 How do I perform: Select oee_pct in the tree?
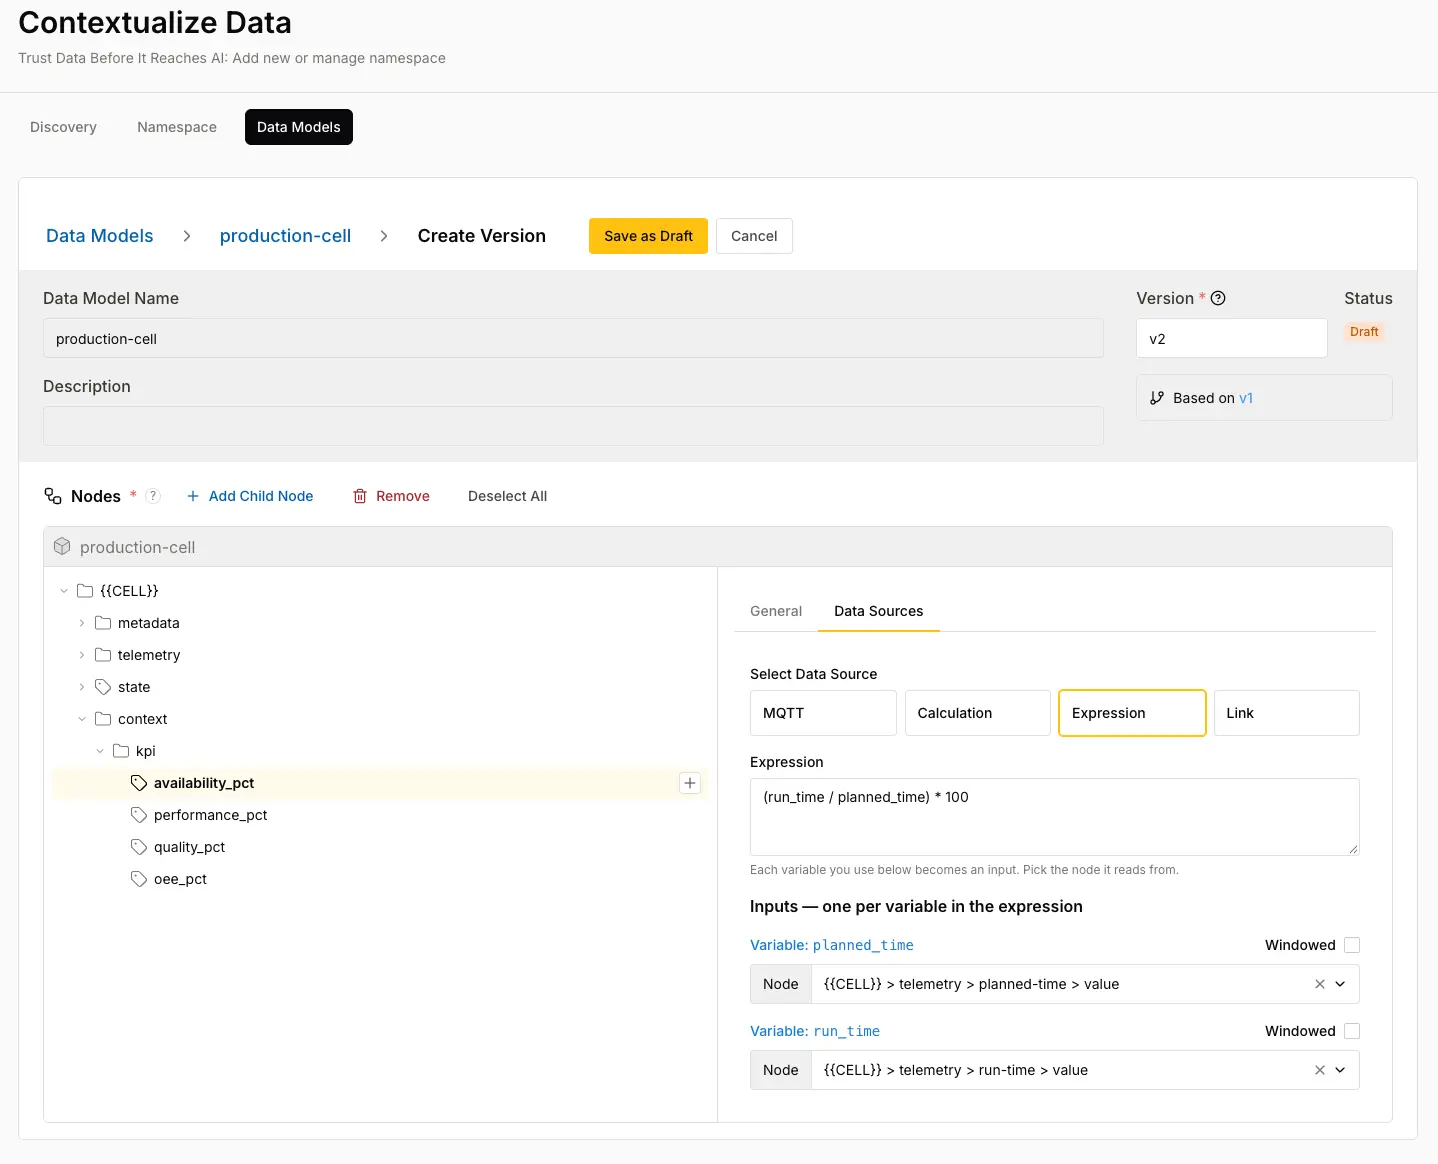coord(181,879)
